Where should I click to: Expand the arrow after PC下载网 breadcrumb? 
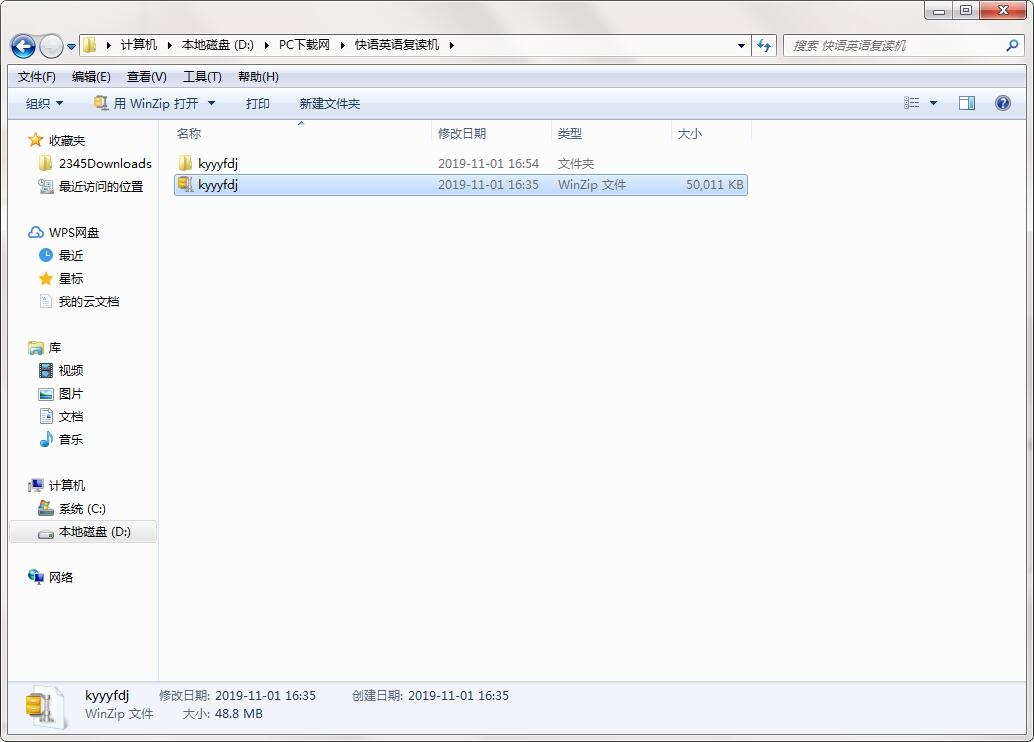[x=342, y=45]
